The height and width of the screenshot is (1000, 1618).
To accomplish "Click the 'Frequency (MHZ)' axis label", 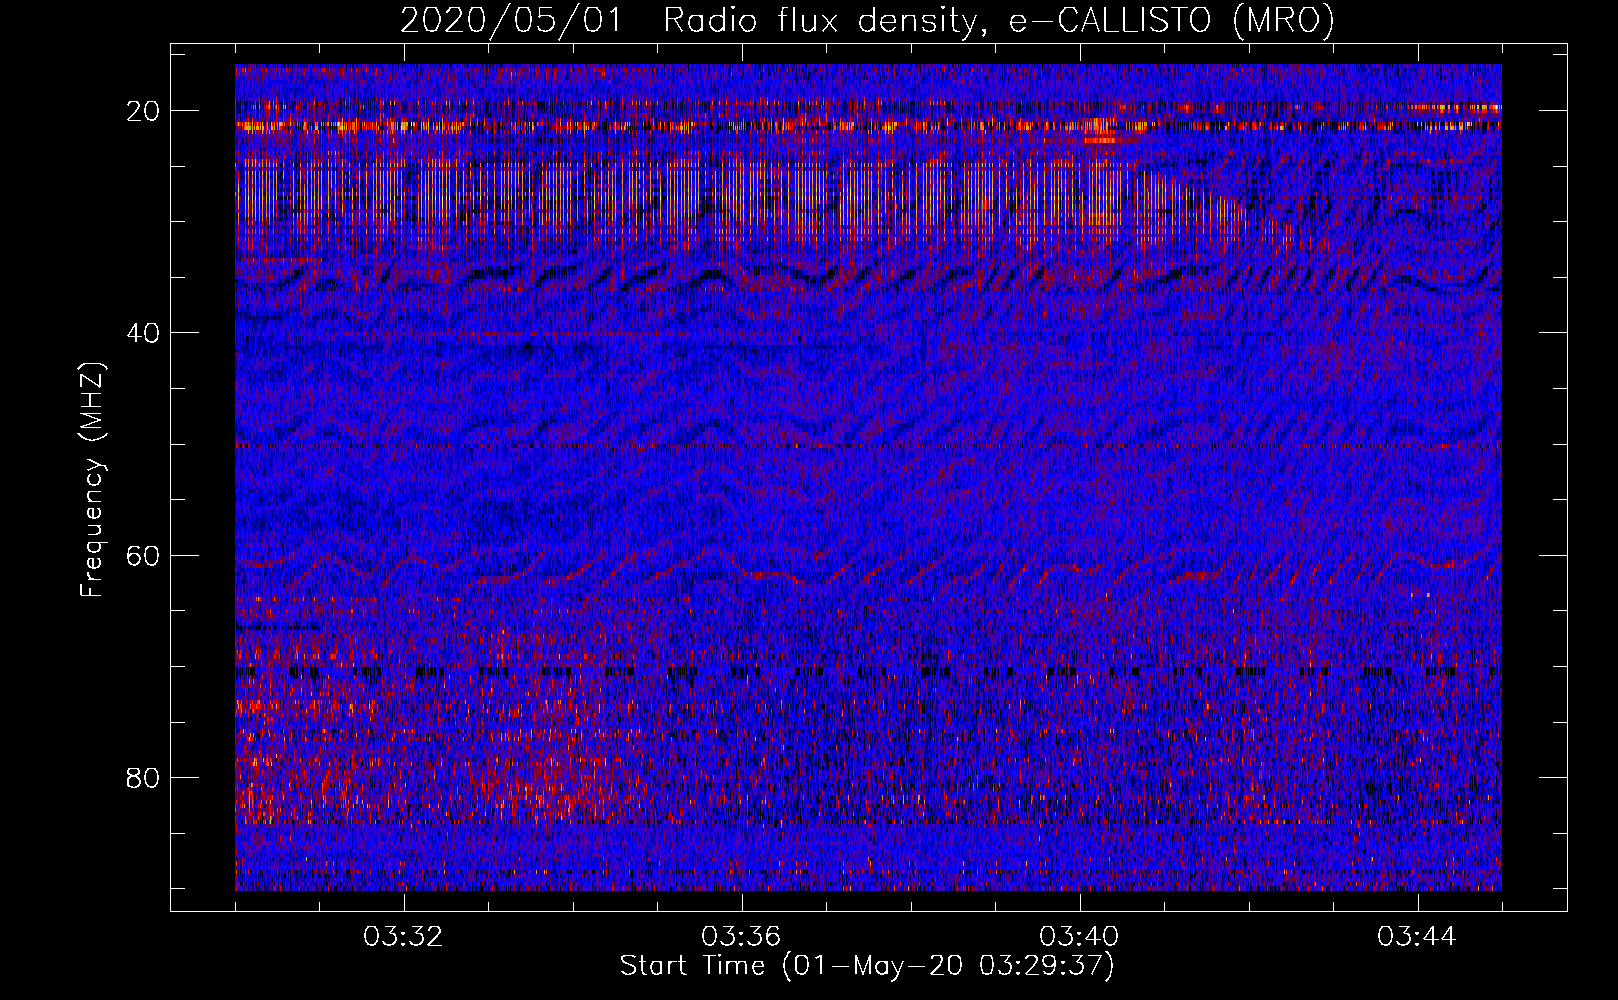I will [x=92, y=480].
